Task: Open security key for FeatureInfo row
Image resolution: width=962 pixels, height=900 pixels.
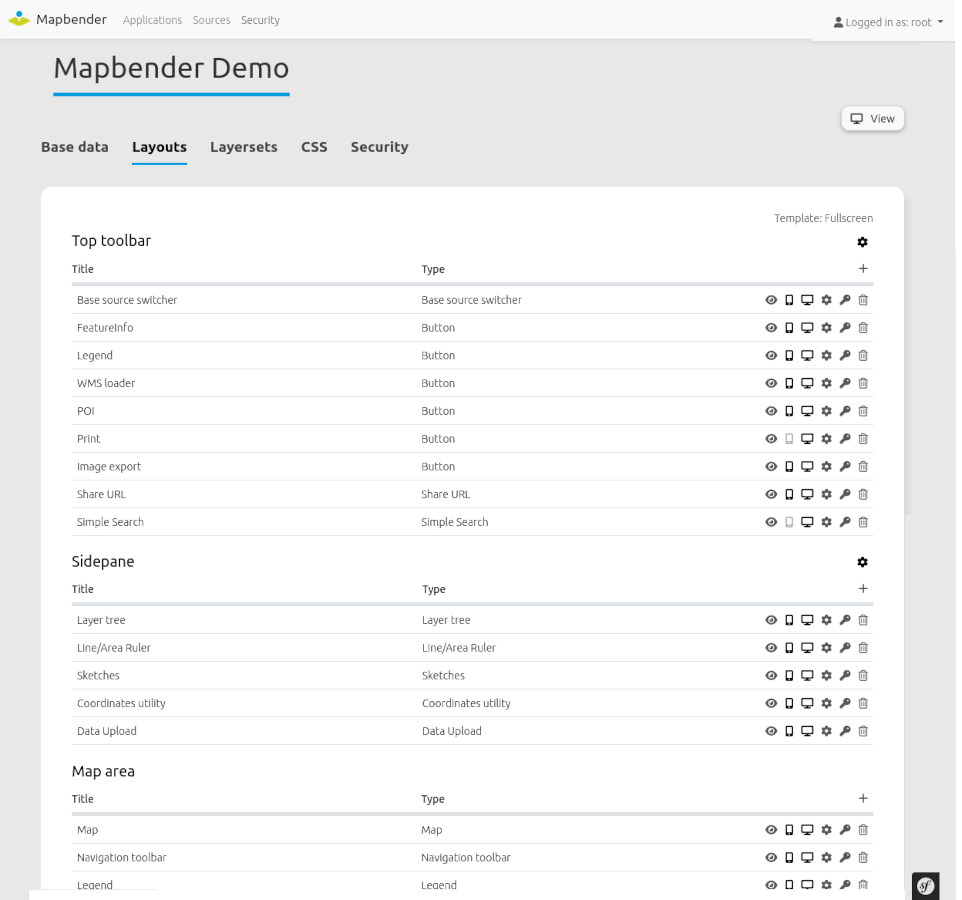Action: pyautogui.click(x=845, y=328)
